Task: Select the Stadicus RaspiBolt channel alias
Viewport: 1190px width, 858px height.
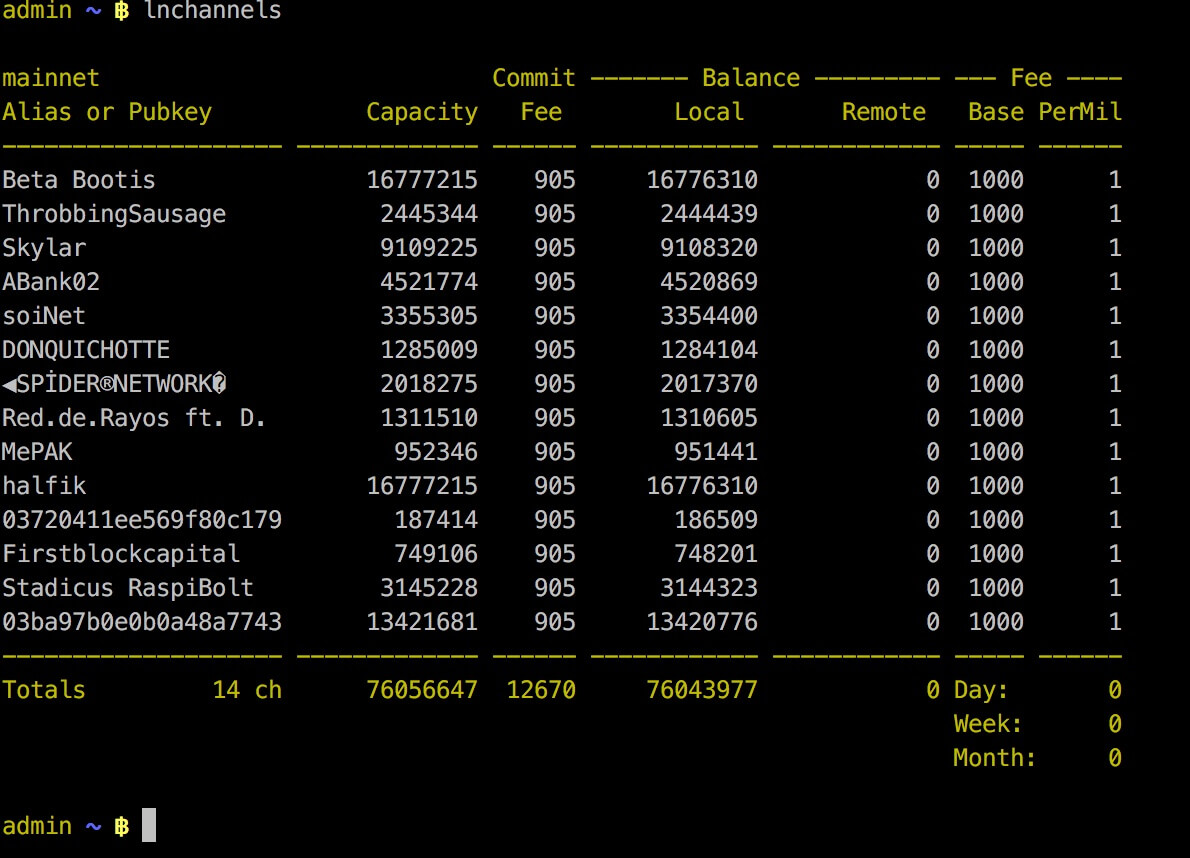Action: pyautogui.click(x=128, y=588)
